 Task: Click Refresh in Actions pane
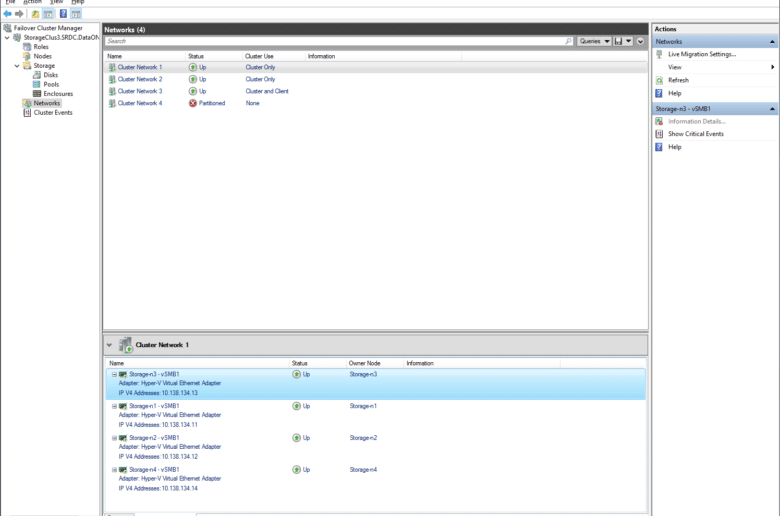(678, 80)
